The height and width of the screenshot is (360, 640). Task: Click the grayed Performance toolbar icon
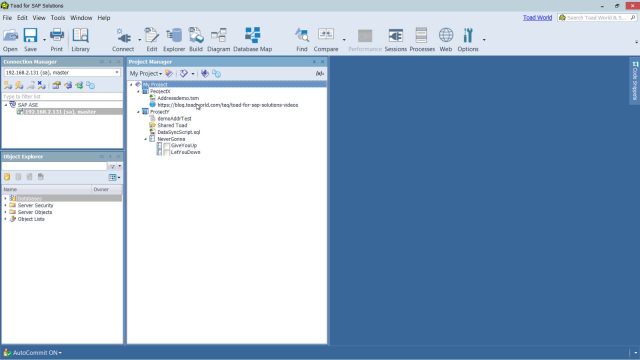pyautogui.click(x=365, y=36)
